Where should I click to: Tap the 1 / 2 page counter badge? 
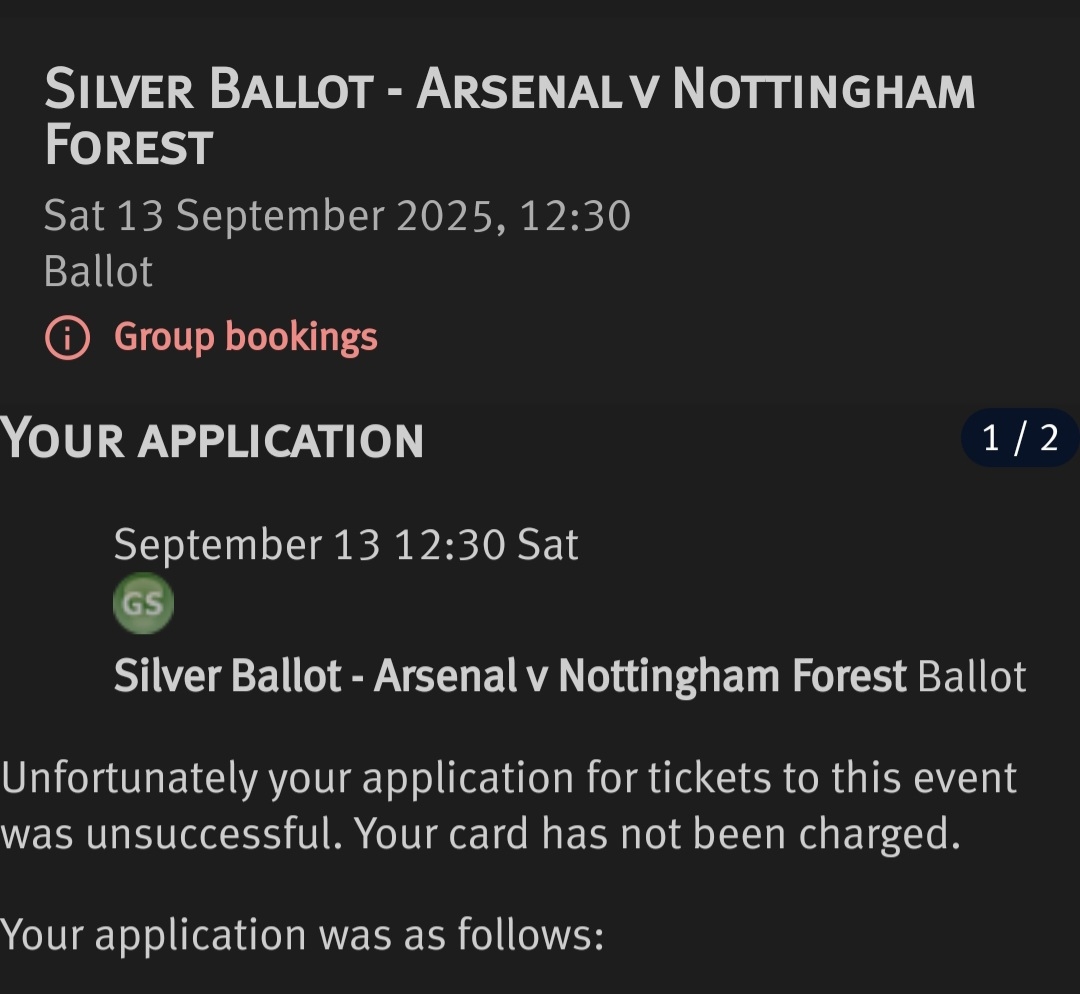pyautogui.click(x=1019, y=438)
